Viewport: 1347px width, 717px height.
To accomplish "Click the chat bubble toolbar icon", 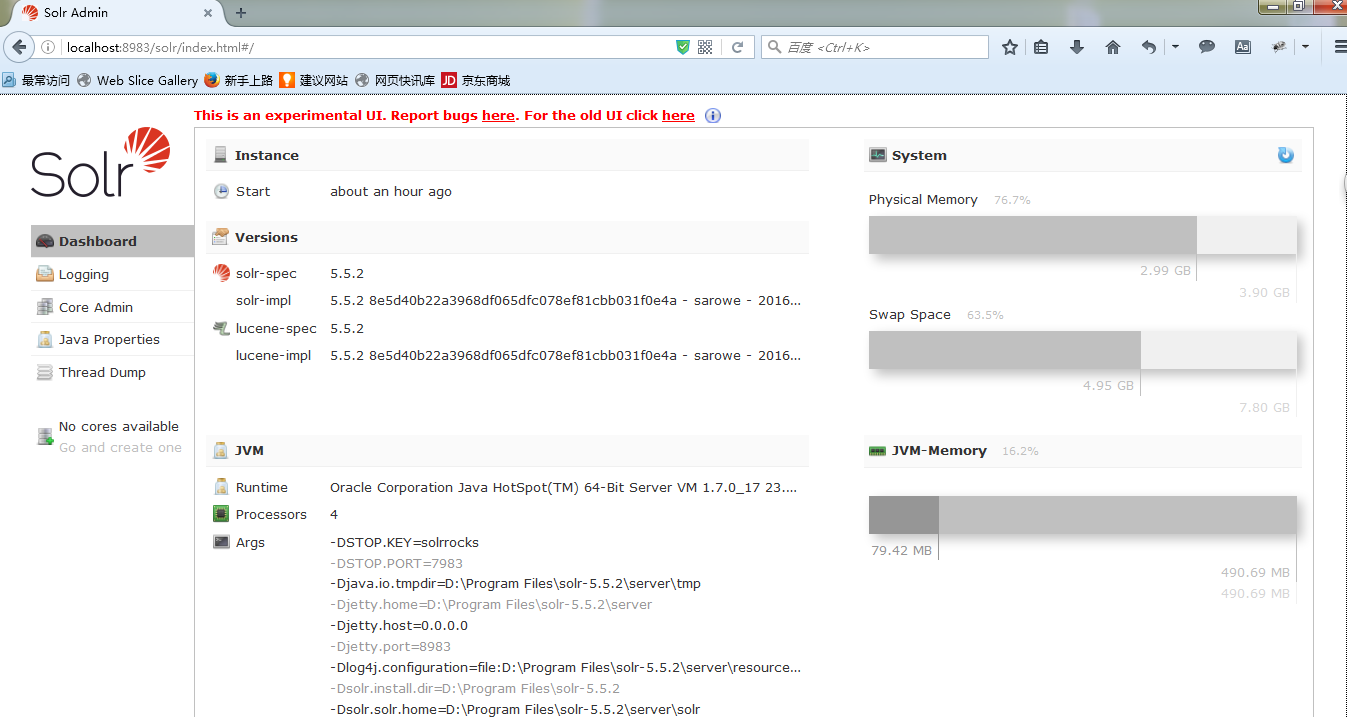I will tap(1207, 47).
